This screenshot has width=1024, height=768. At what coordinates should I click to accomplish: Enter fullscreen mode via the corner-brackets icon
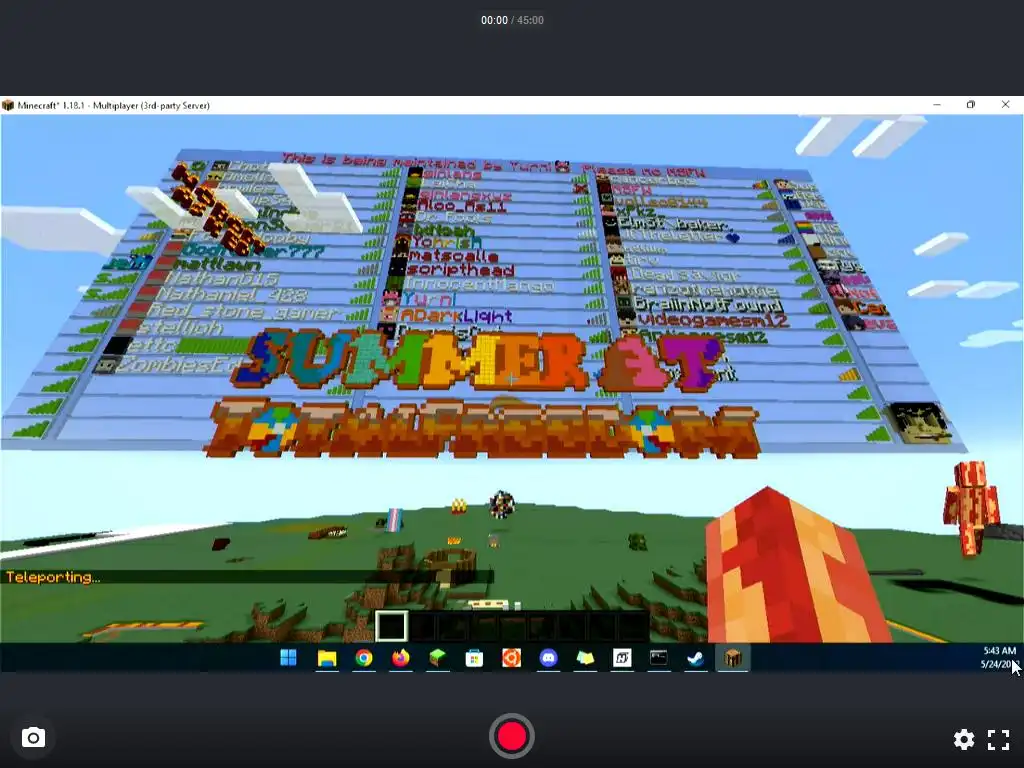click(998, 739)
